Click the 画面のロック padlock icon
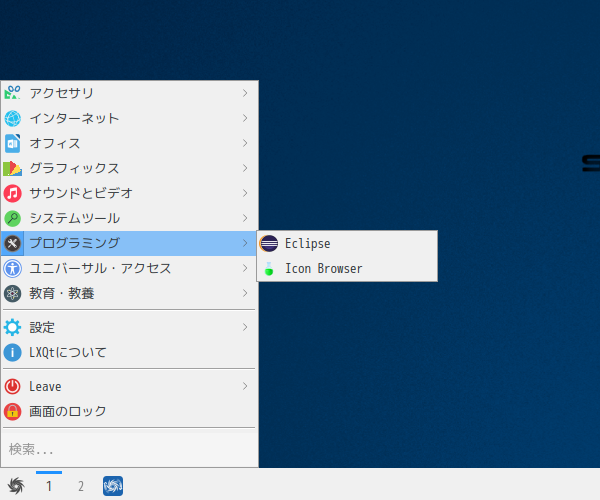Screen dimensions: 600x500 click(13, 412)
